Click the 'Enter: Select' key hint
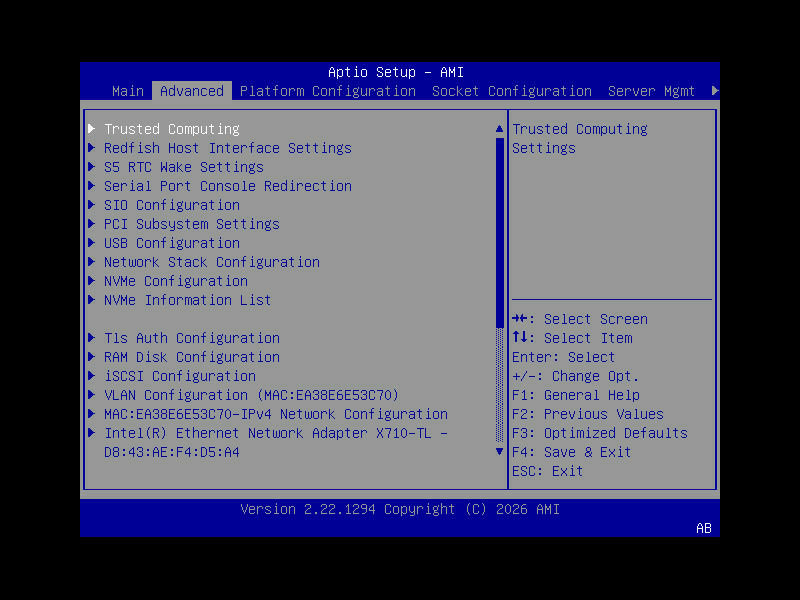The image size is (800, 600). coord(564,357)
